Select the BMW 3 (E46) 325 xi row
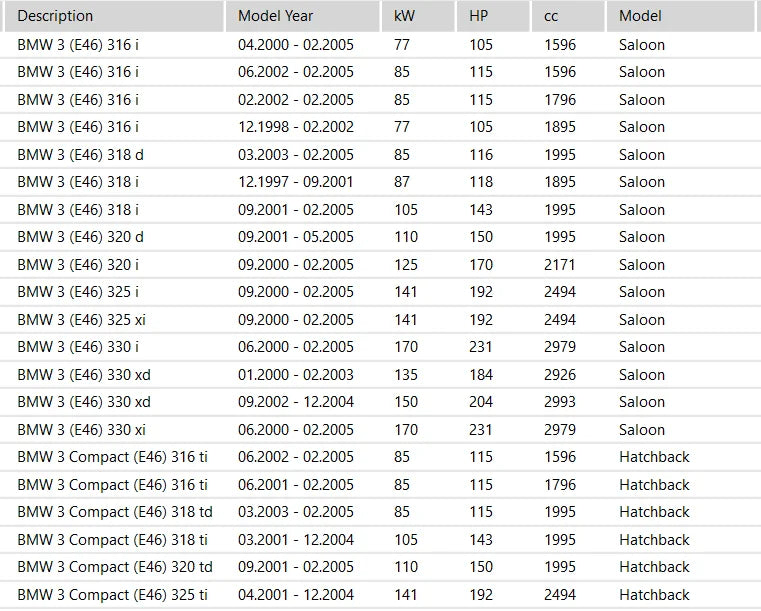Viewport: 761px width, 611px height. [x=83, y=320]
